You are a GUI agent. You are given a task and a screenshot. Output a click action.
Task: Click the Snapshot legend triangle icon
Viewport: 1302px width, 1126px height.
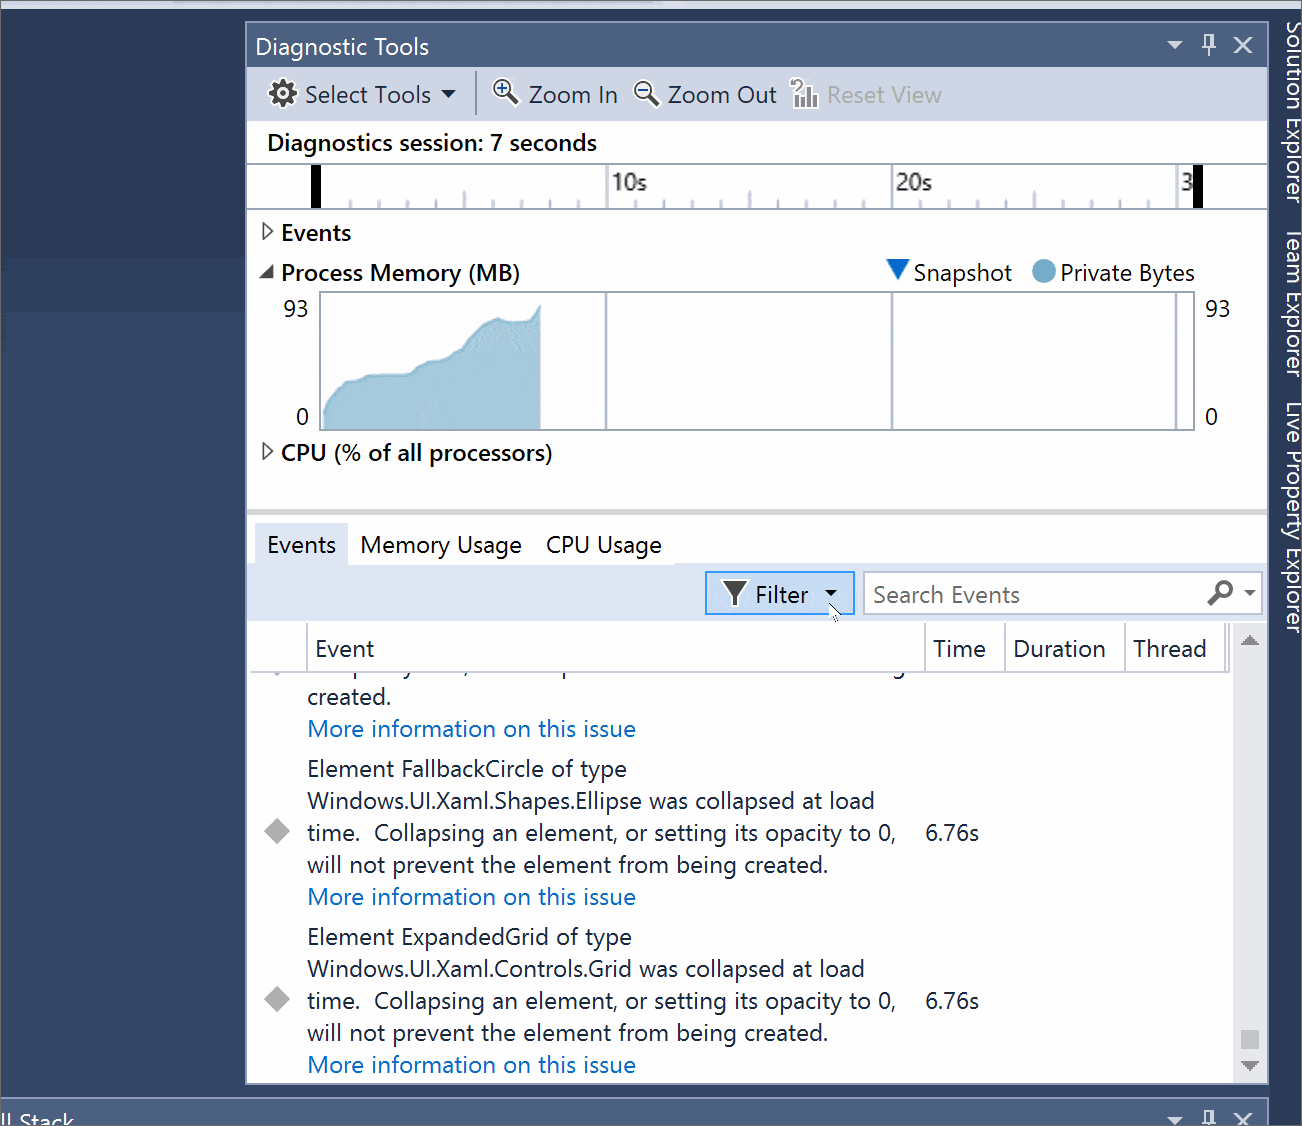click(x=897, y=270)
